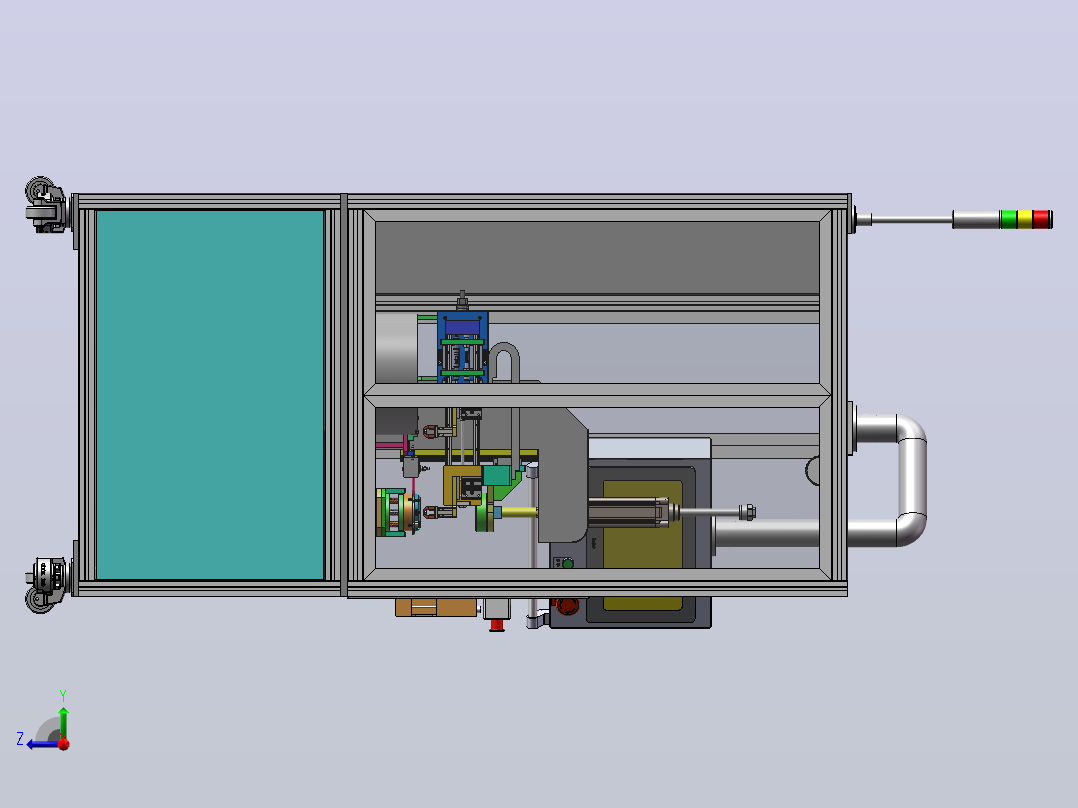Select the lower-left caster wheel
The image size is (1078, 808).
(45, 585)
